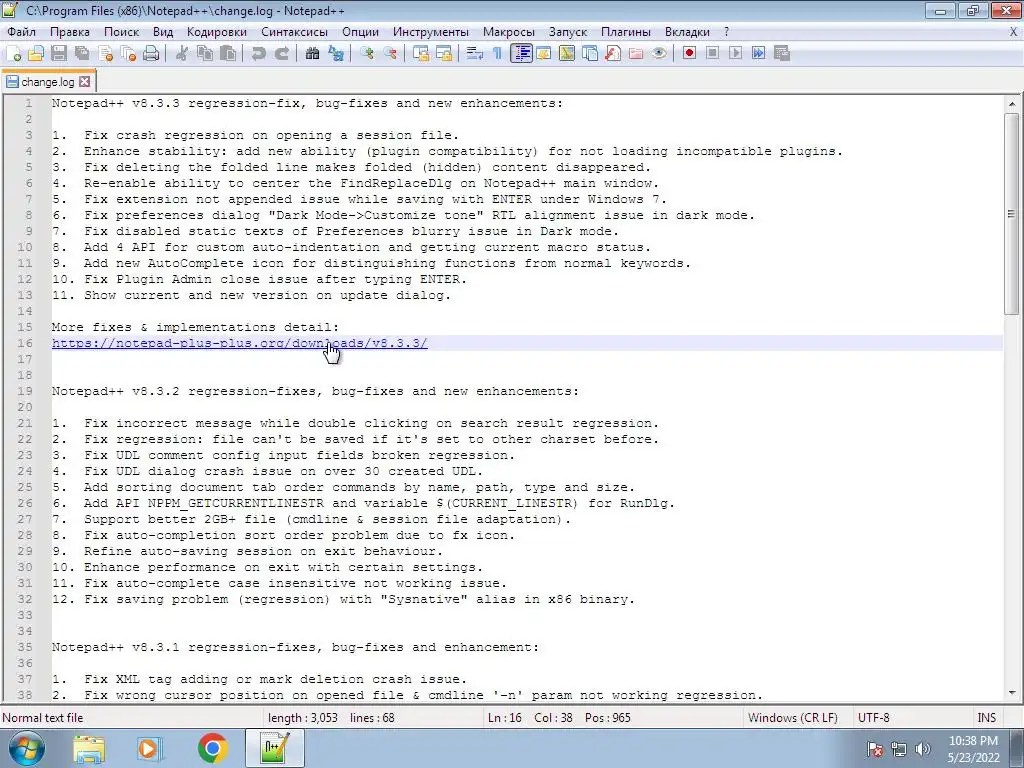Viewport: 1024px width, 768px height.
Task: Click the volume speaker tray icon
Action: [923, 749]
